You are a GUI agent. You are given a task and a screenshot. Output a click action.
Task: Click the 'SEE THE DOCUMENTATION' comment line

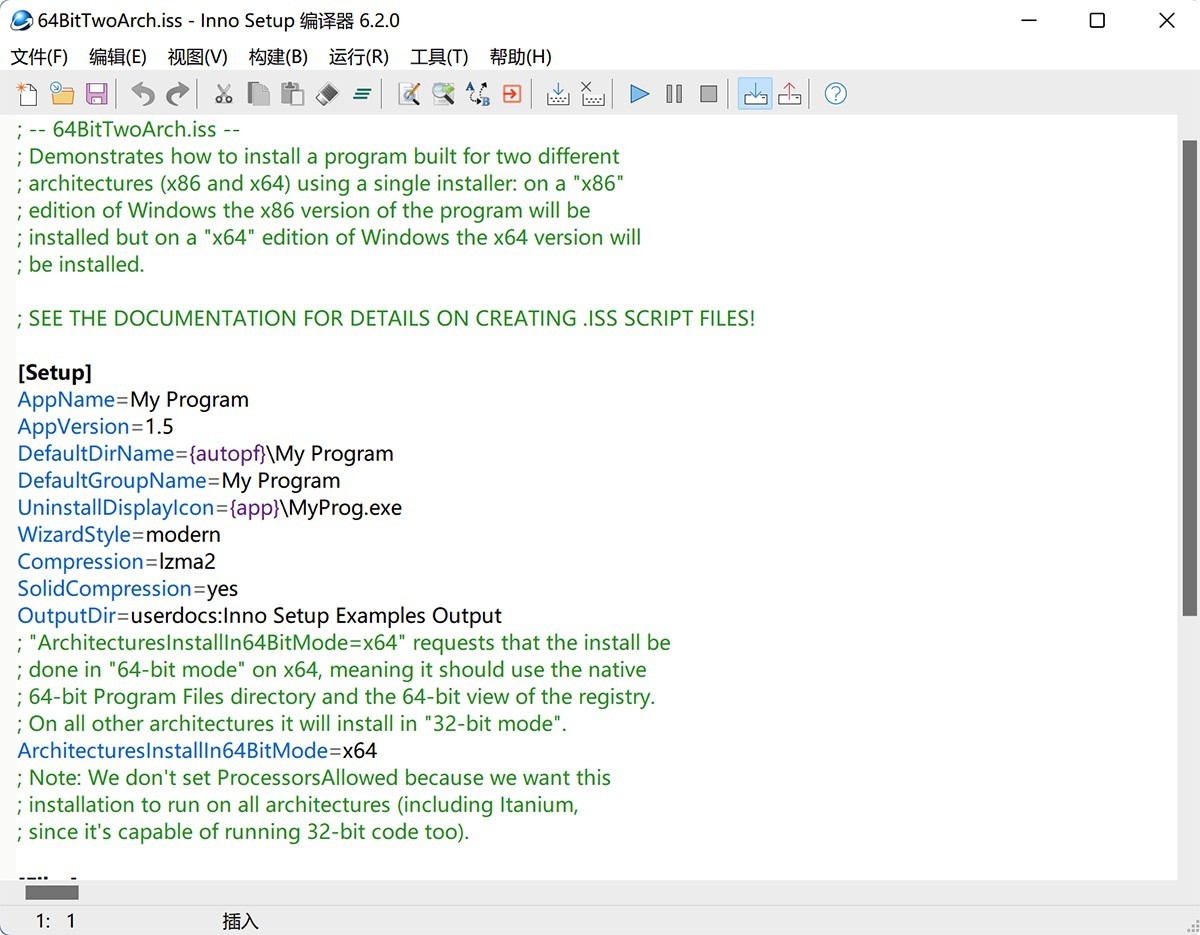386,319
